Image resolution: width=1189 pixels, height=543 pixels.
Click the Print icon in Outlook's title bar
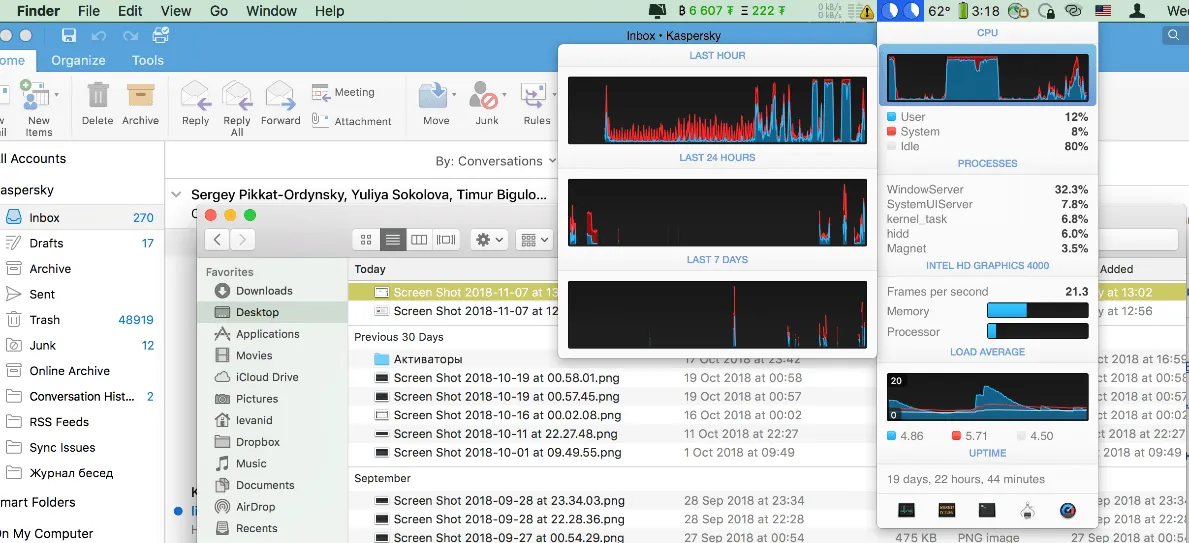(161, 35)
